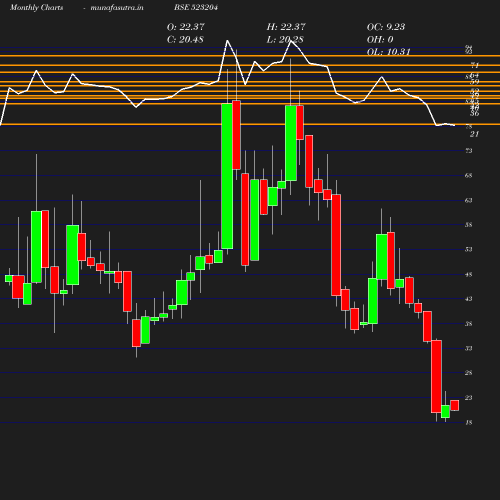
Task: Select the close value C: 20.48
Action: pos(185,39)
